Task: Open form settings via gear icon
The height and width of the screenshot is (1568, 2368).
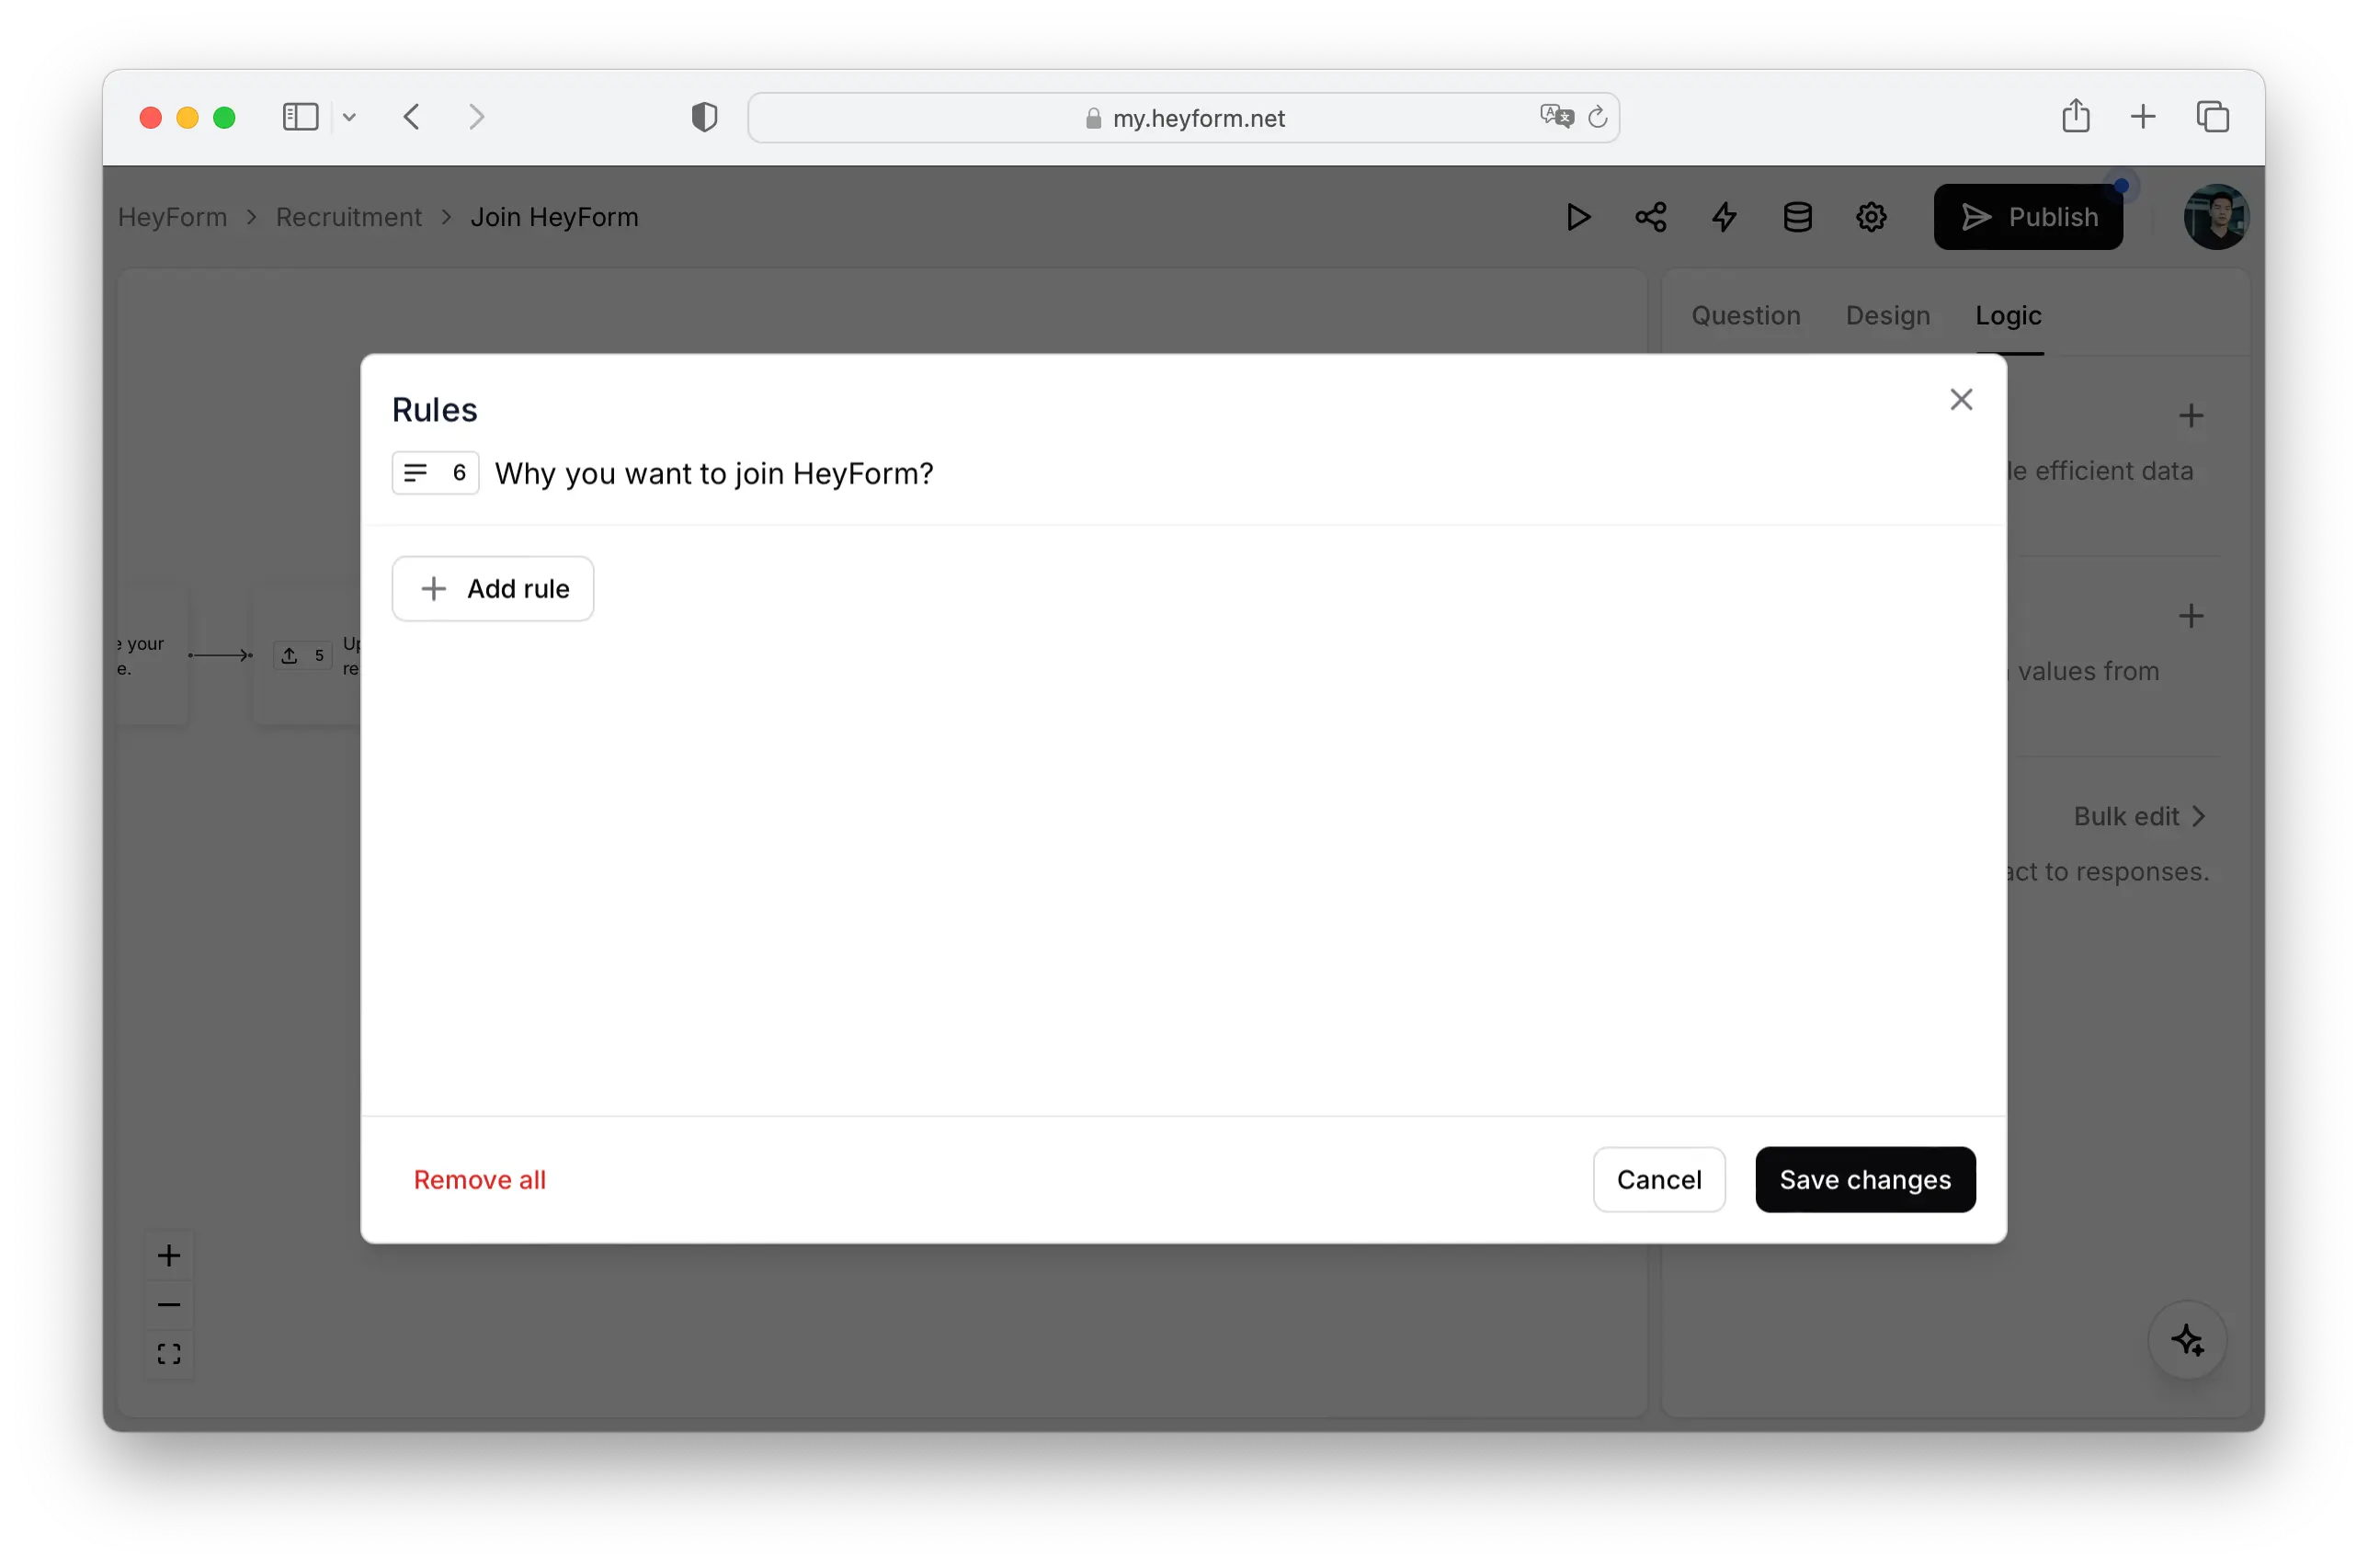Action: [x=1871, y=217]
